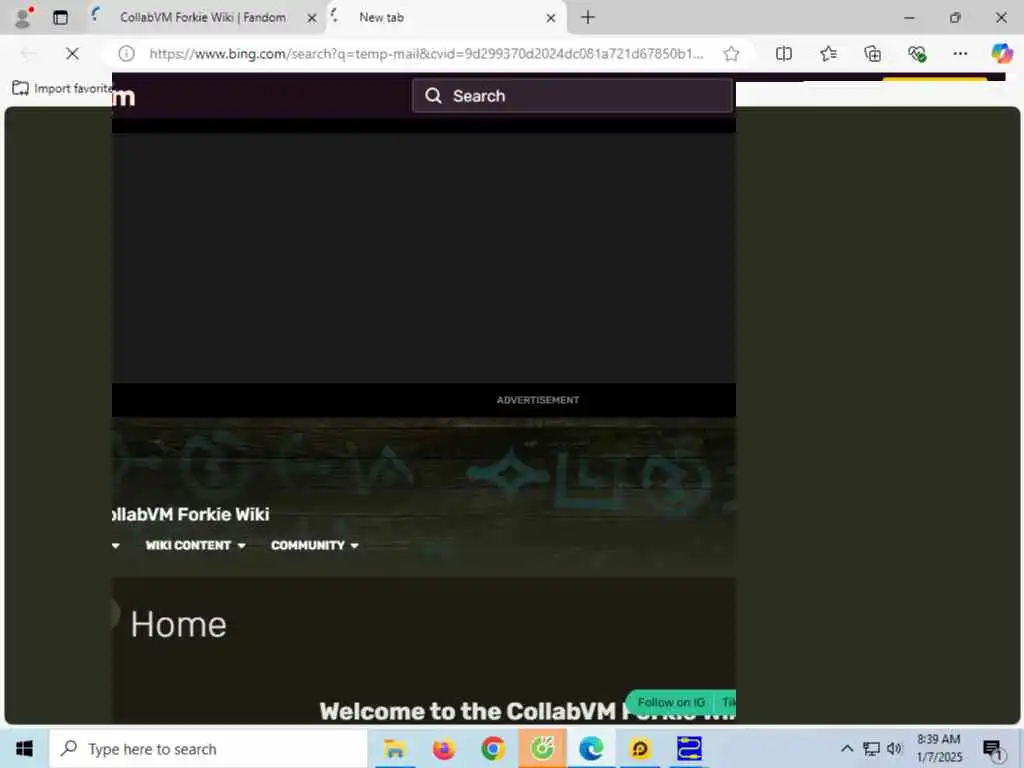Viewport: 1024px width, 768px height.
Task: Show hidden system tray icons
Action: (847, 748)
